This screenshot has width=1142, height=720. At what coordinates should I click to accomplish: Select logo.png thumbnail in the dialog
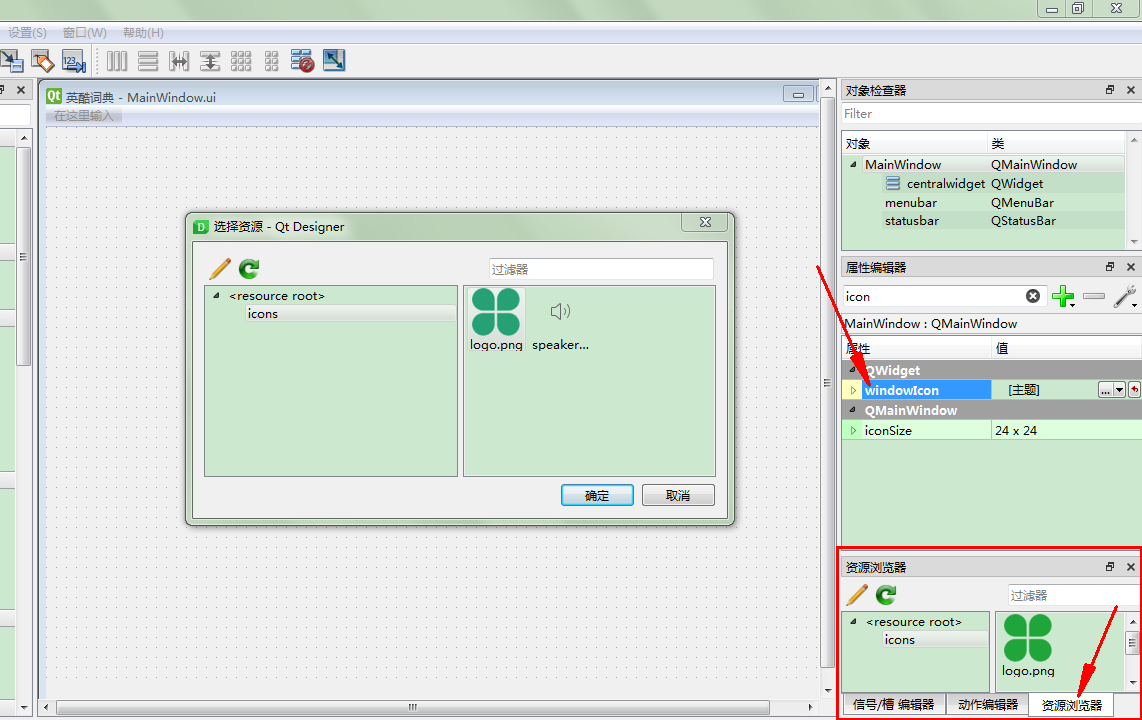click(496, 320)
